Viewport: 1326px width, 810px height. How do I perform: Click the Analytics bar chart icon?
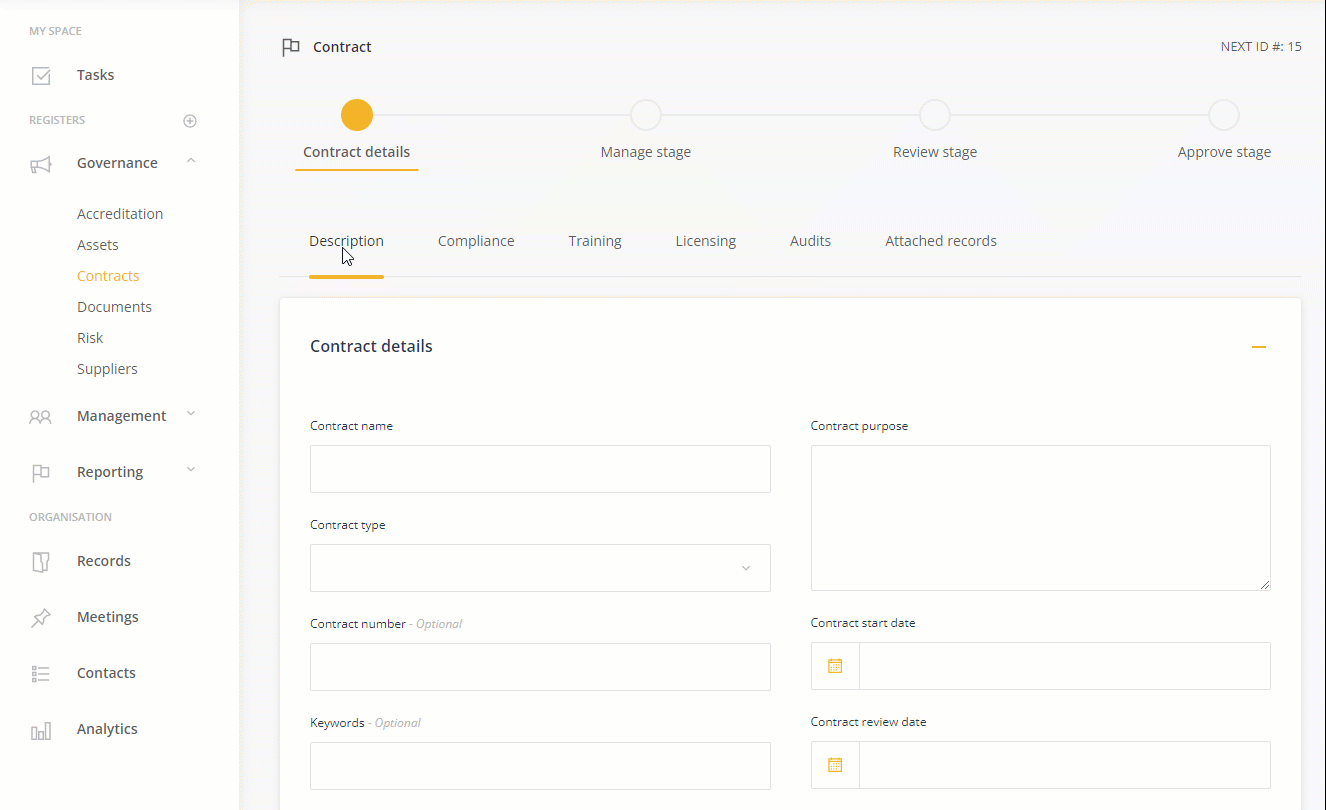click(41, 731)
